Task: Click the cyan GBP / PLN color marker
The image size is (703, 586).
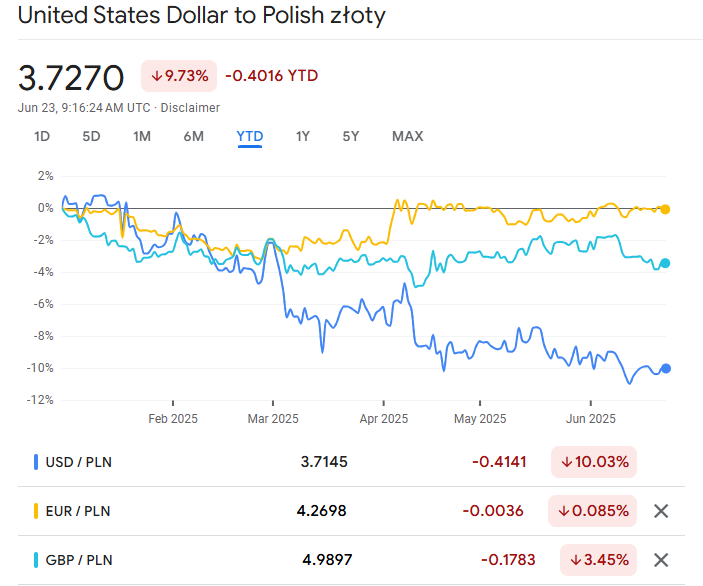Action: click(36, 560)
